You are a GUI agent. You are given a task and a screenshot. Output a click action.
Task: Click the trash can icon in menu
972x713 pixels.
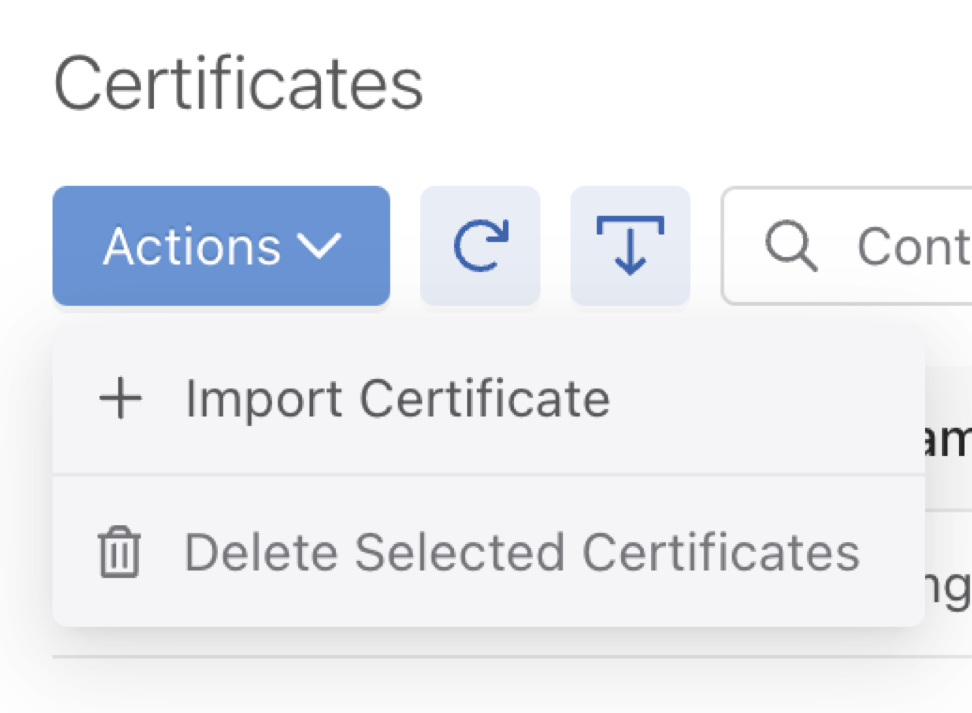119,553
